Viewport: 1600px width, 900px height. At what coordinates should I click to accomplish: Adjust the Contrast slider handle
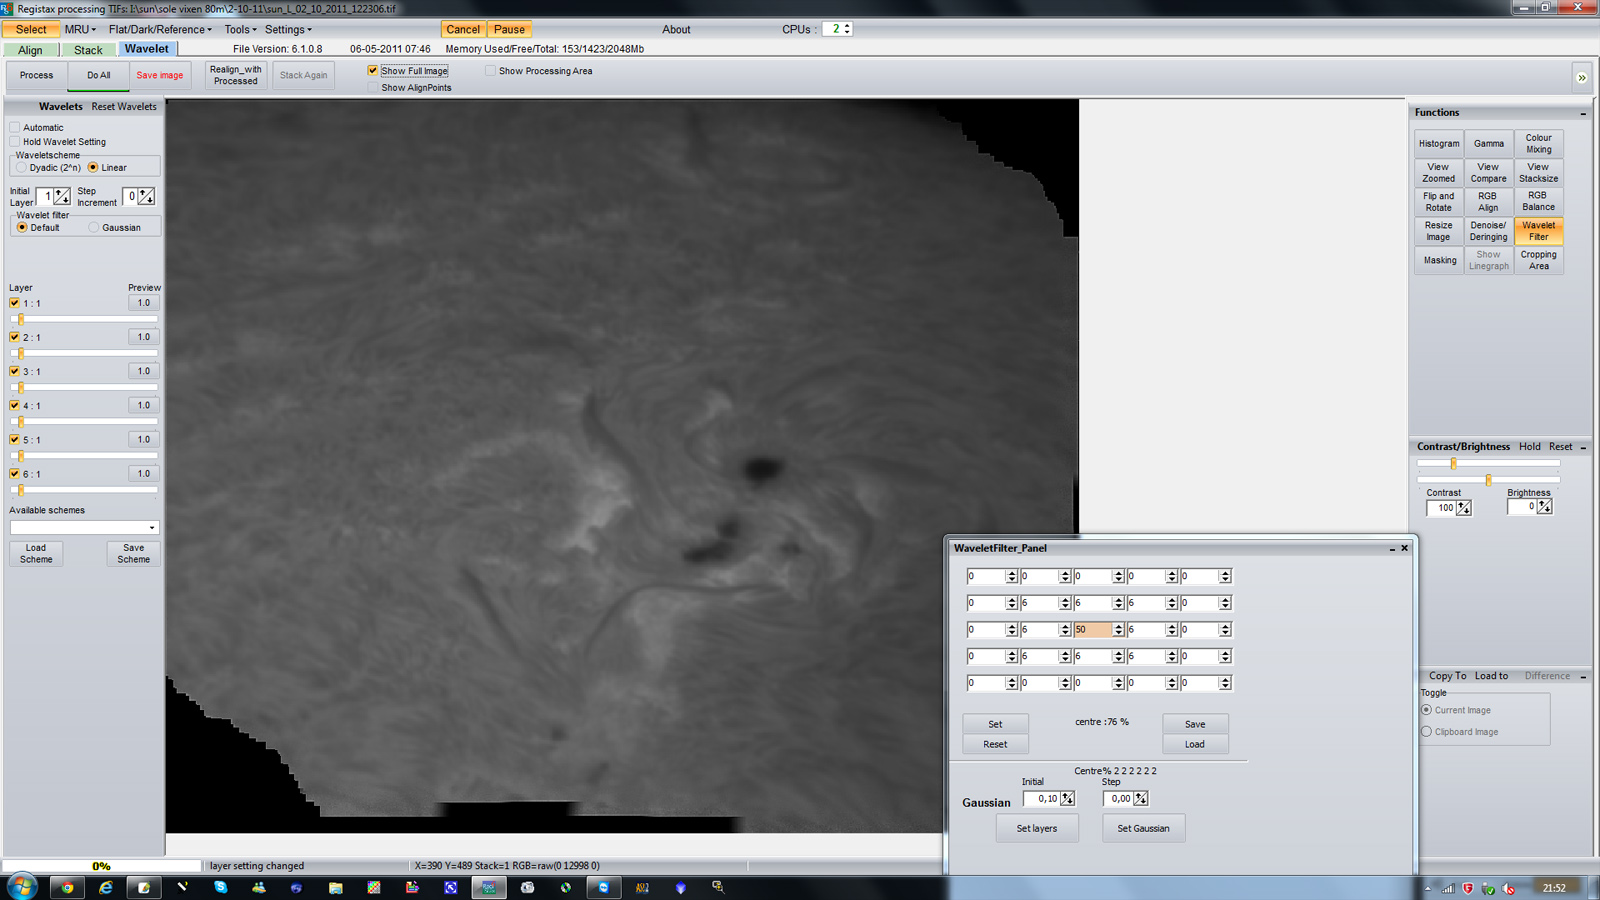pyautogui.click(x=1453, y=463)
